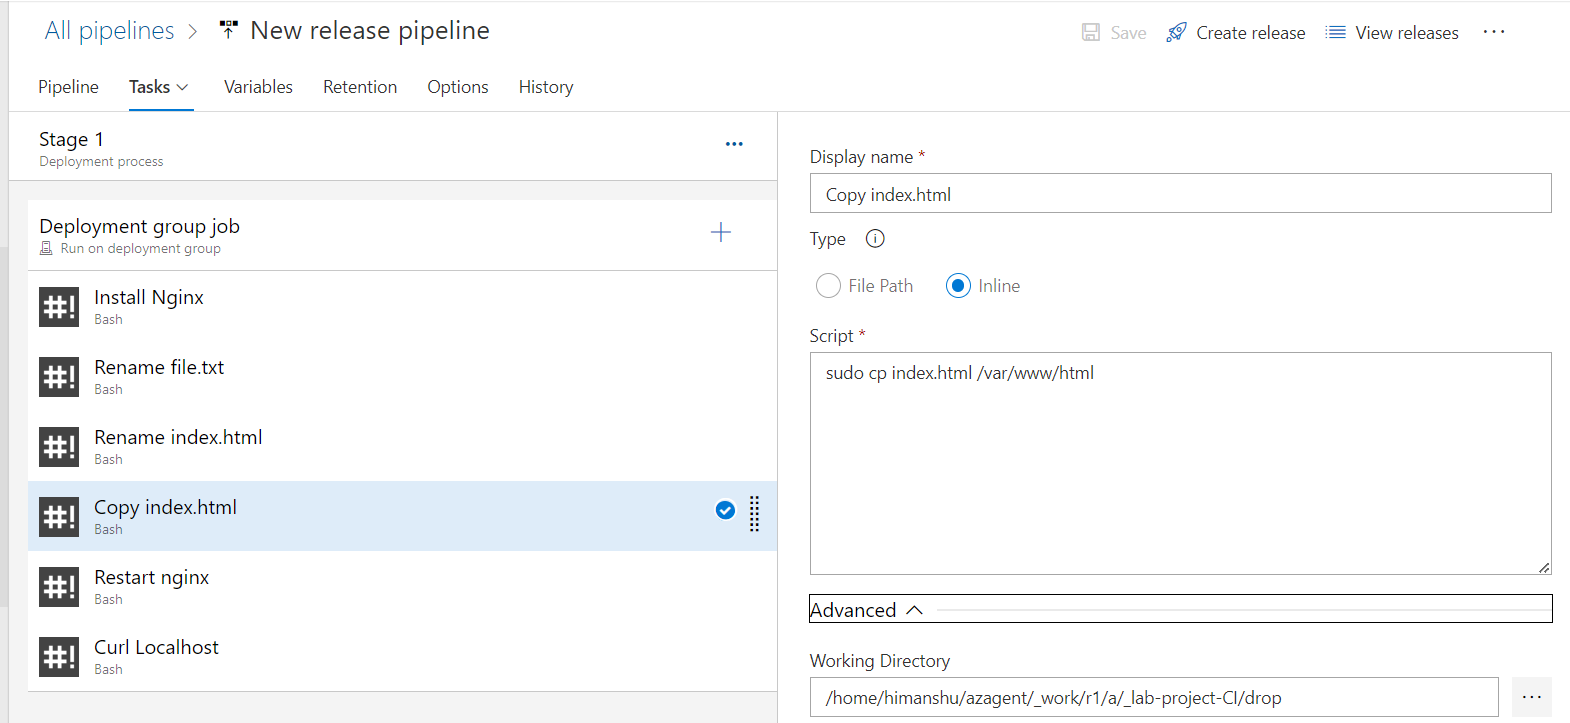Click the Install Nginx bash icon

(59, 307)
